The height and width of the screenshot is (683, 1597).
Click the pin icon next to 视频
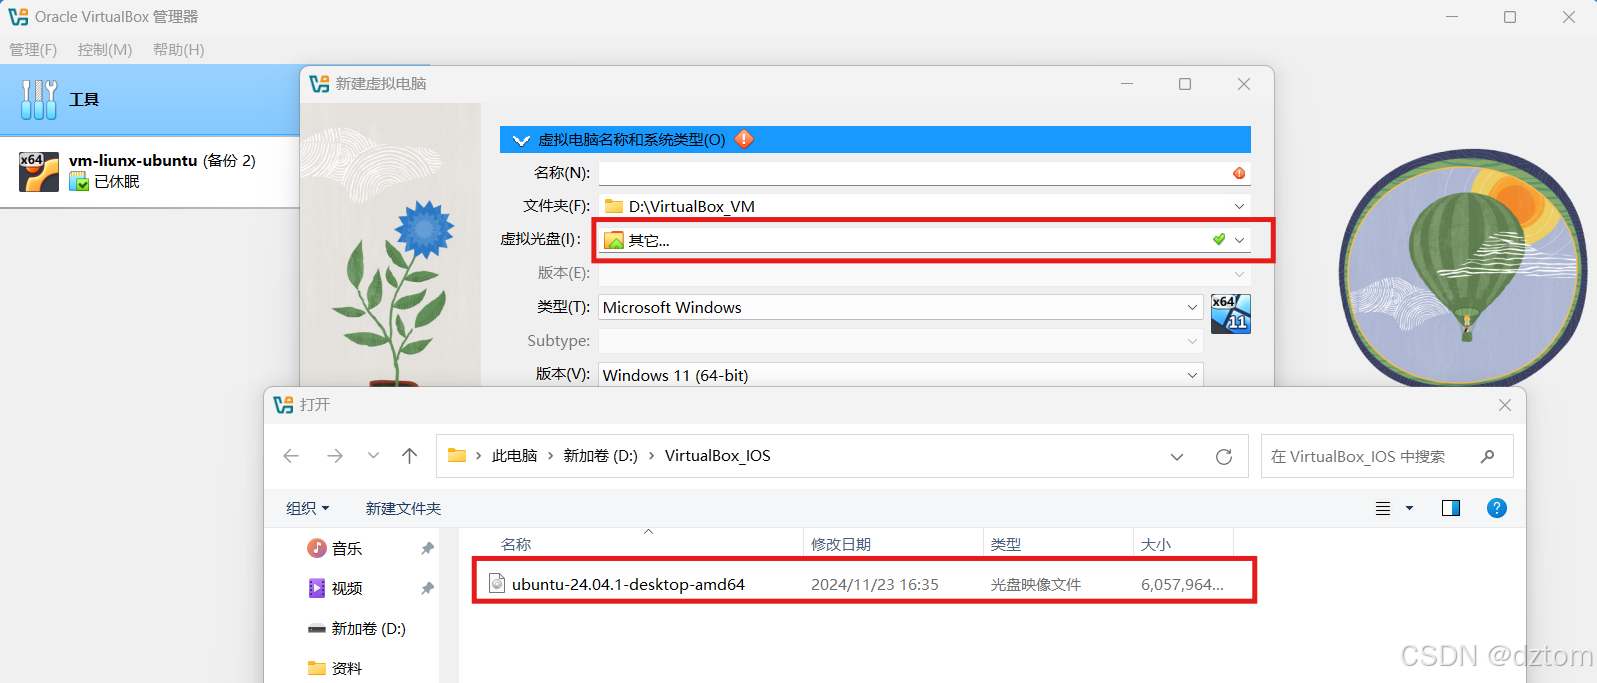pyautogui.click(x=427, y=589)
